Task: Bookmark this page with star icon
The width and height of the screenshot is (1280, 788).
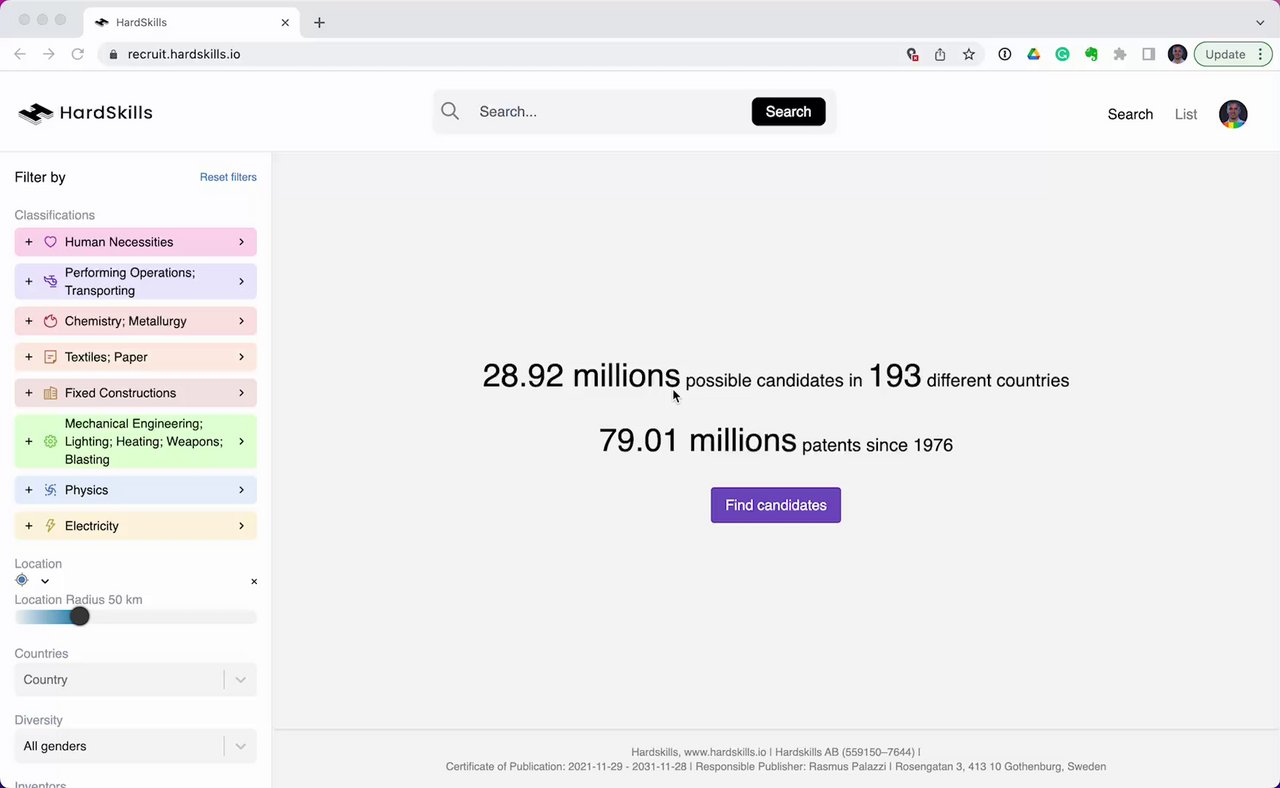Action: [x=968, y=55]
